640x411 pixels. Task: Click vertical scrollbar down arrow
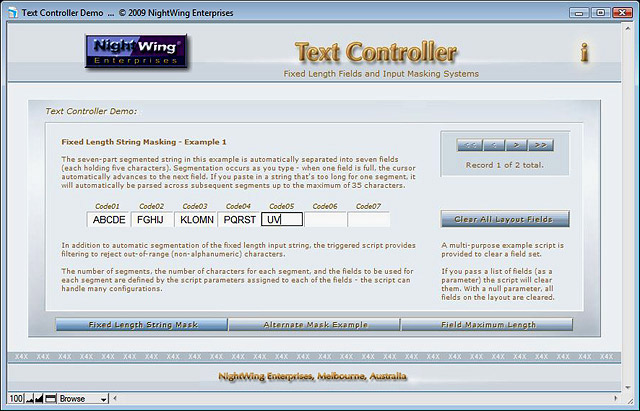click(x=627, y=387)
